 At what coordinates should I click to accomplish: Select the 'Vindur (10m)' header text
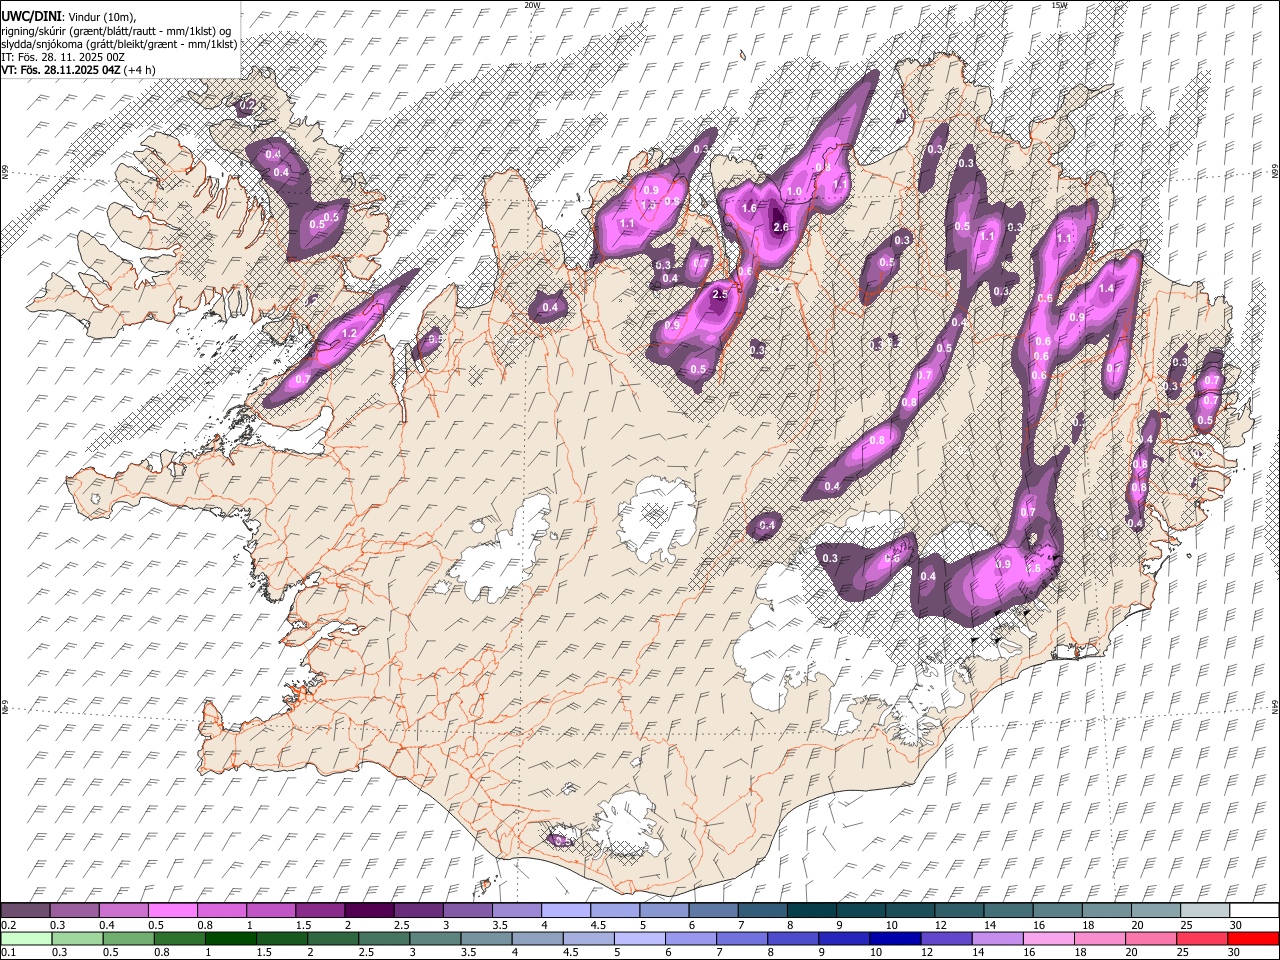point(103,18)
